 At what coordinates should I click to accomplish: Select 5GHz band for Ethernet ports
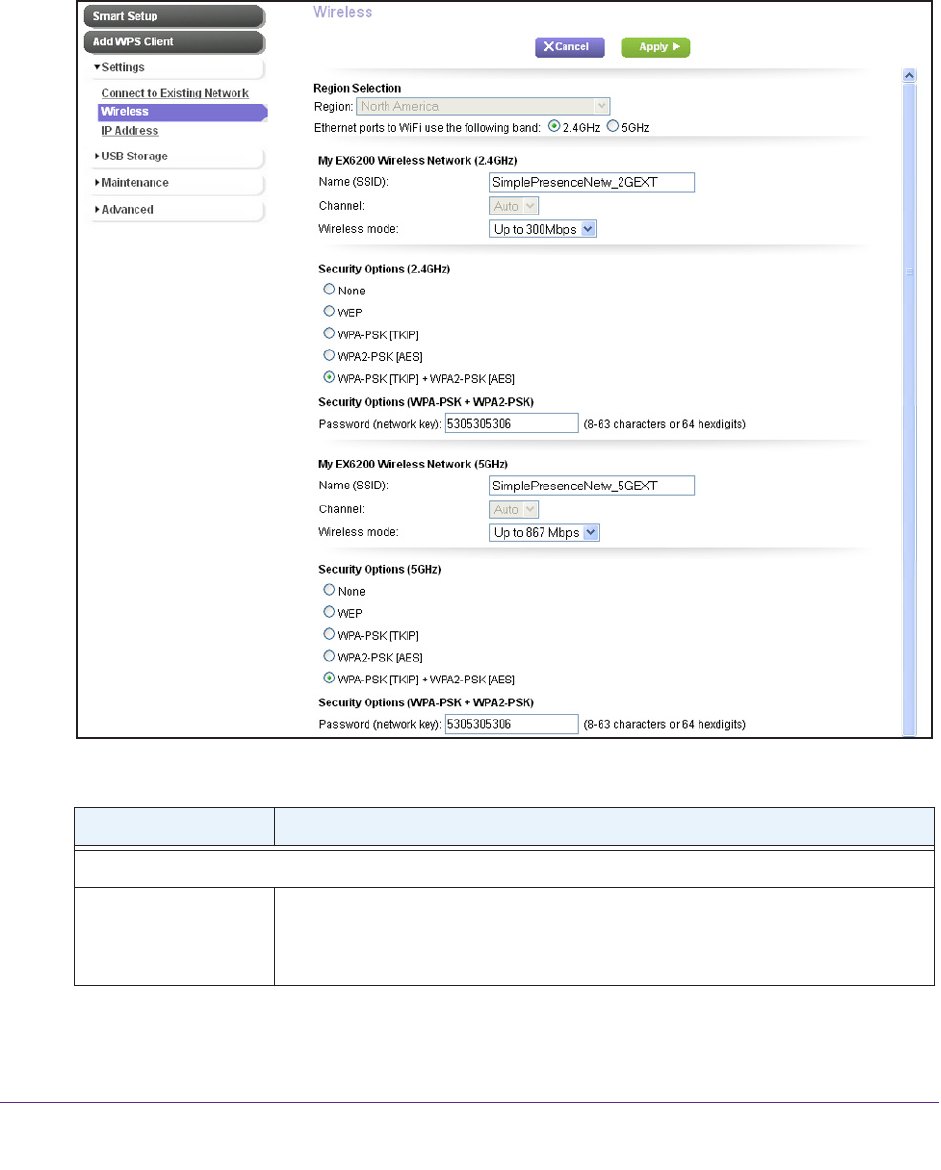click(x=613, y=126)
